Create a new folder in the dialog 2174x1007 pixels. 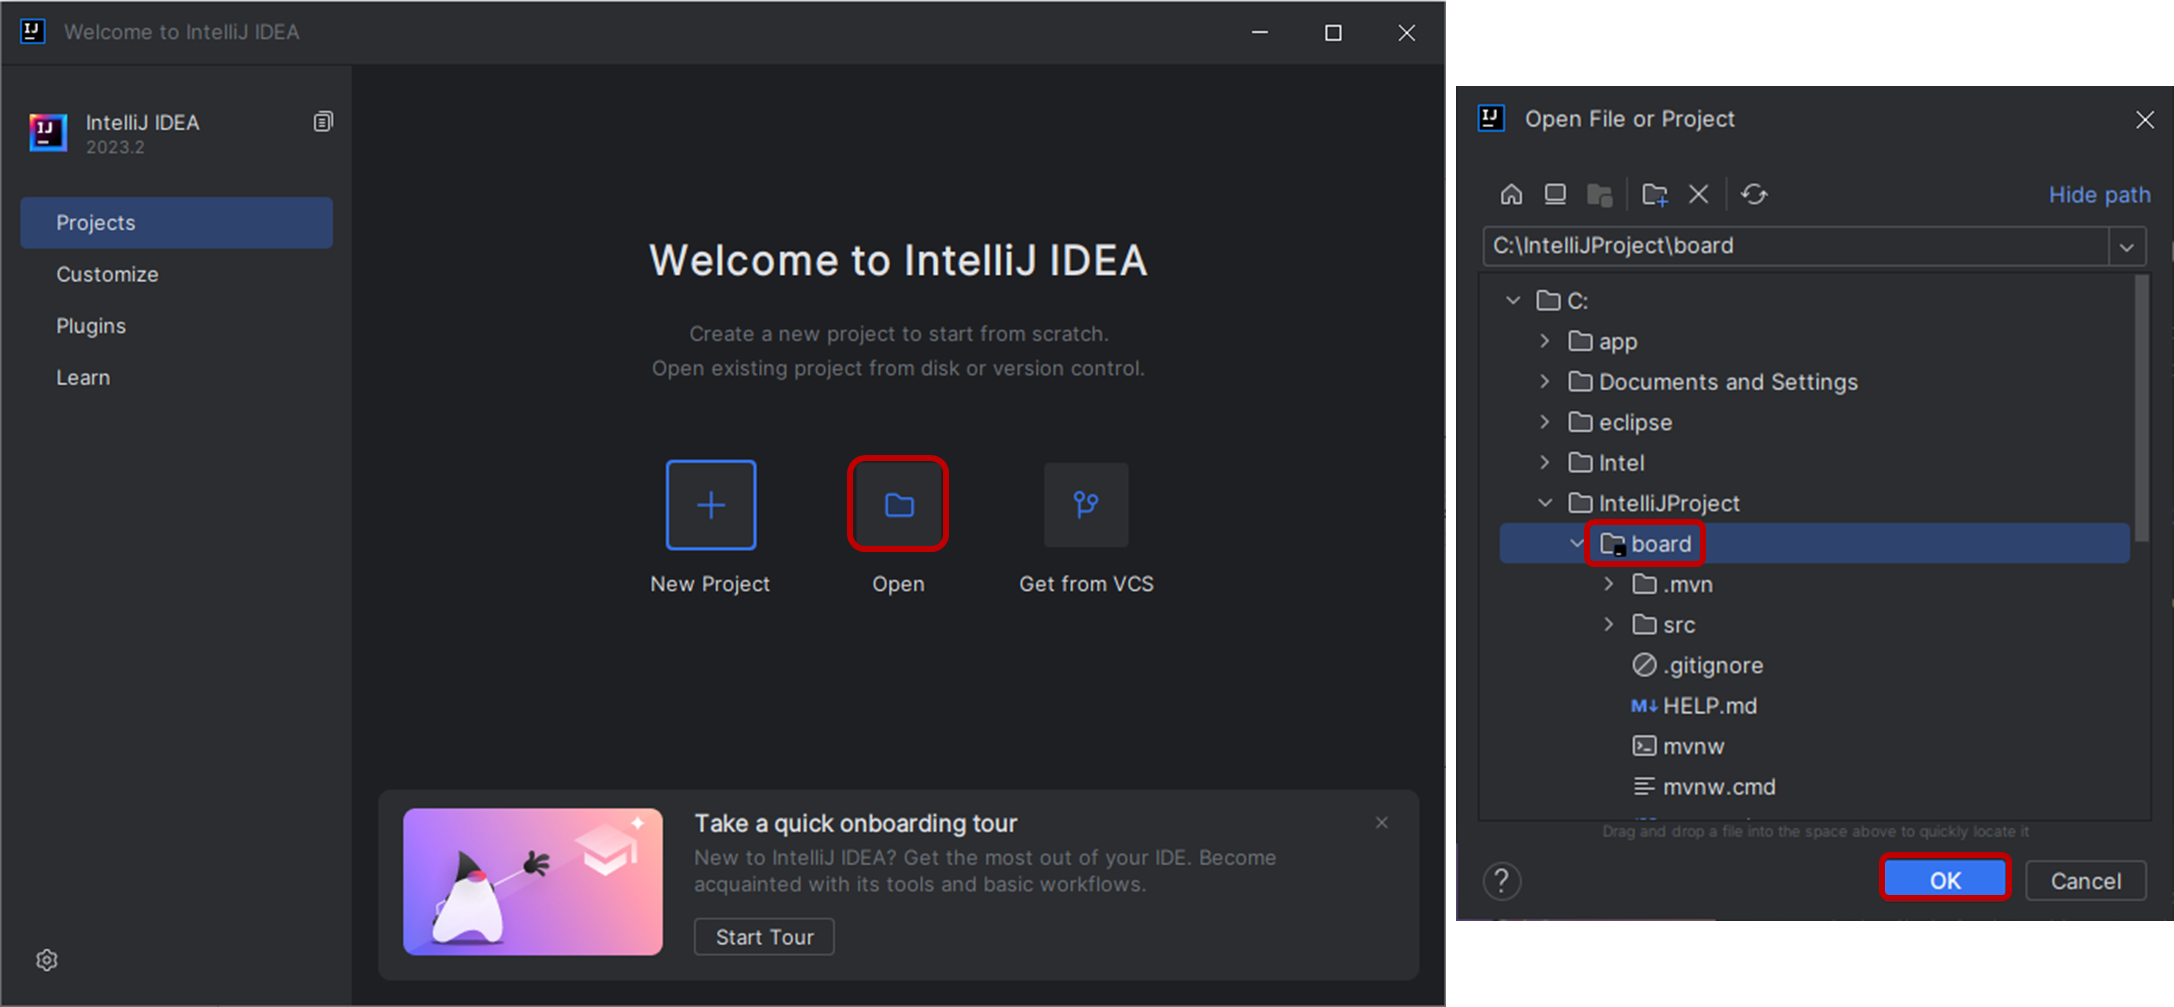[1655, 193]
